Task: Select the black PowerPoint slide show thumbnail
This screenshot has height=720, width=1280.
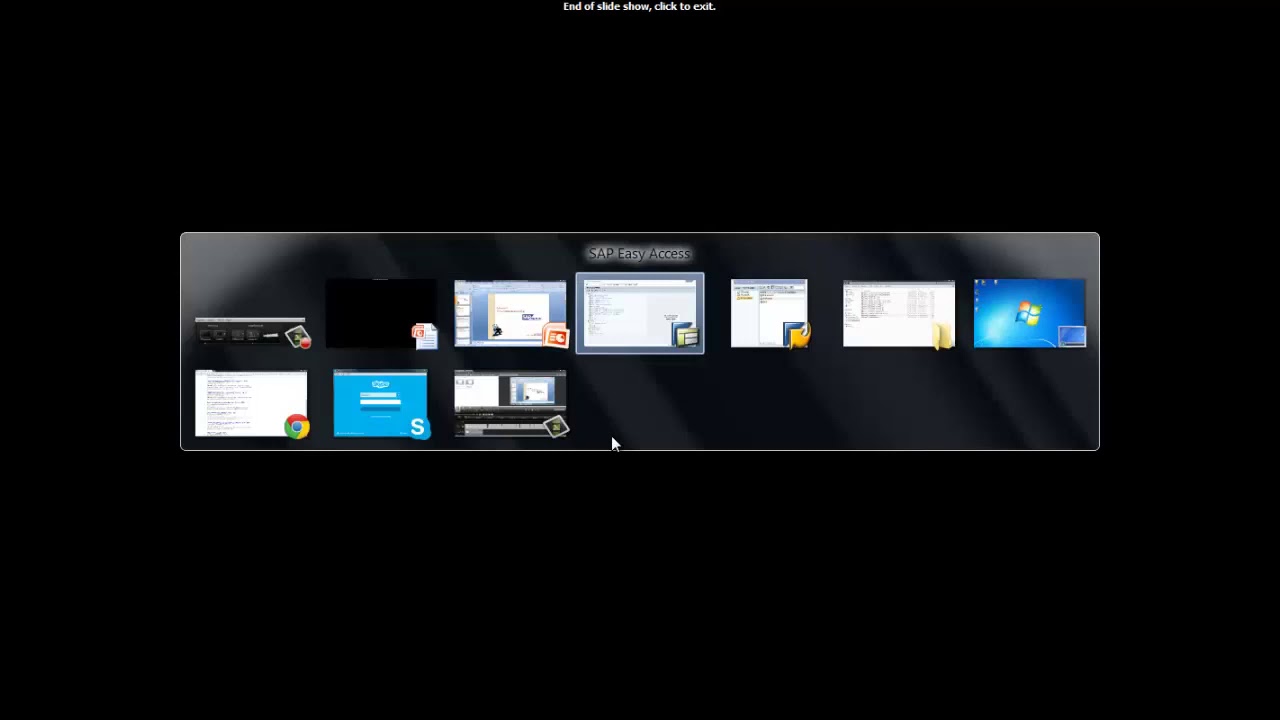Action: click(381, 314)
